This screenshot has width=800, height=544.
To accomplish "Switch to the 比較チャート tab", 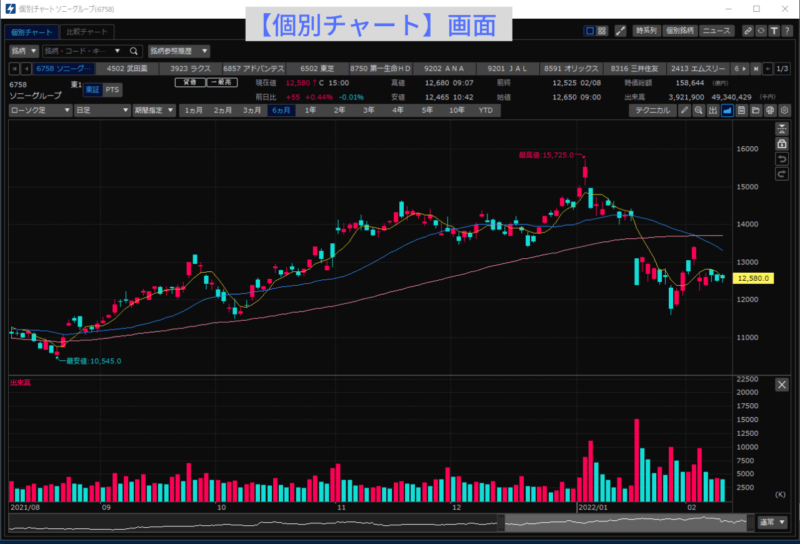I will 82,32.
